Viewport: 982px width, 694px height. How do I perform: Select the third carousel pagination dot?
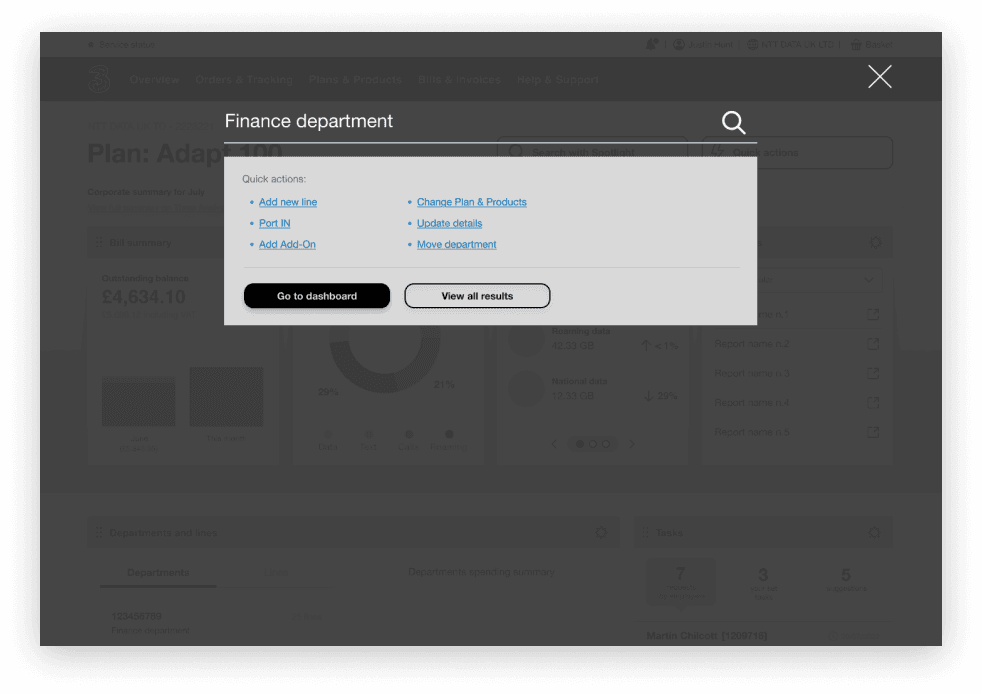coord(606,444)
